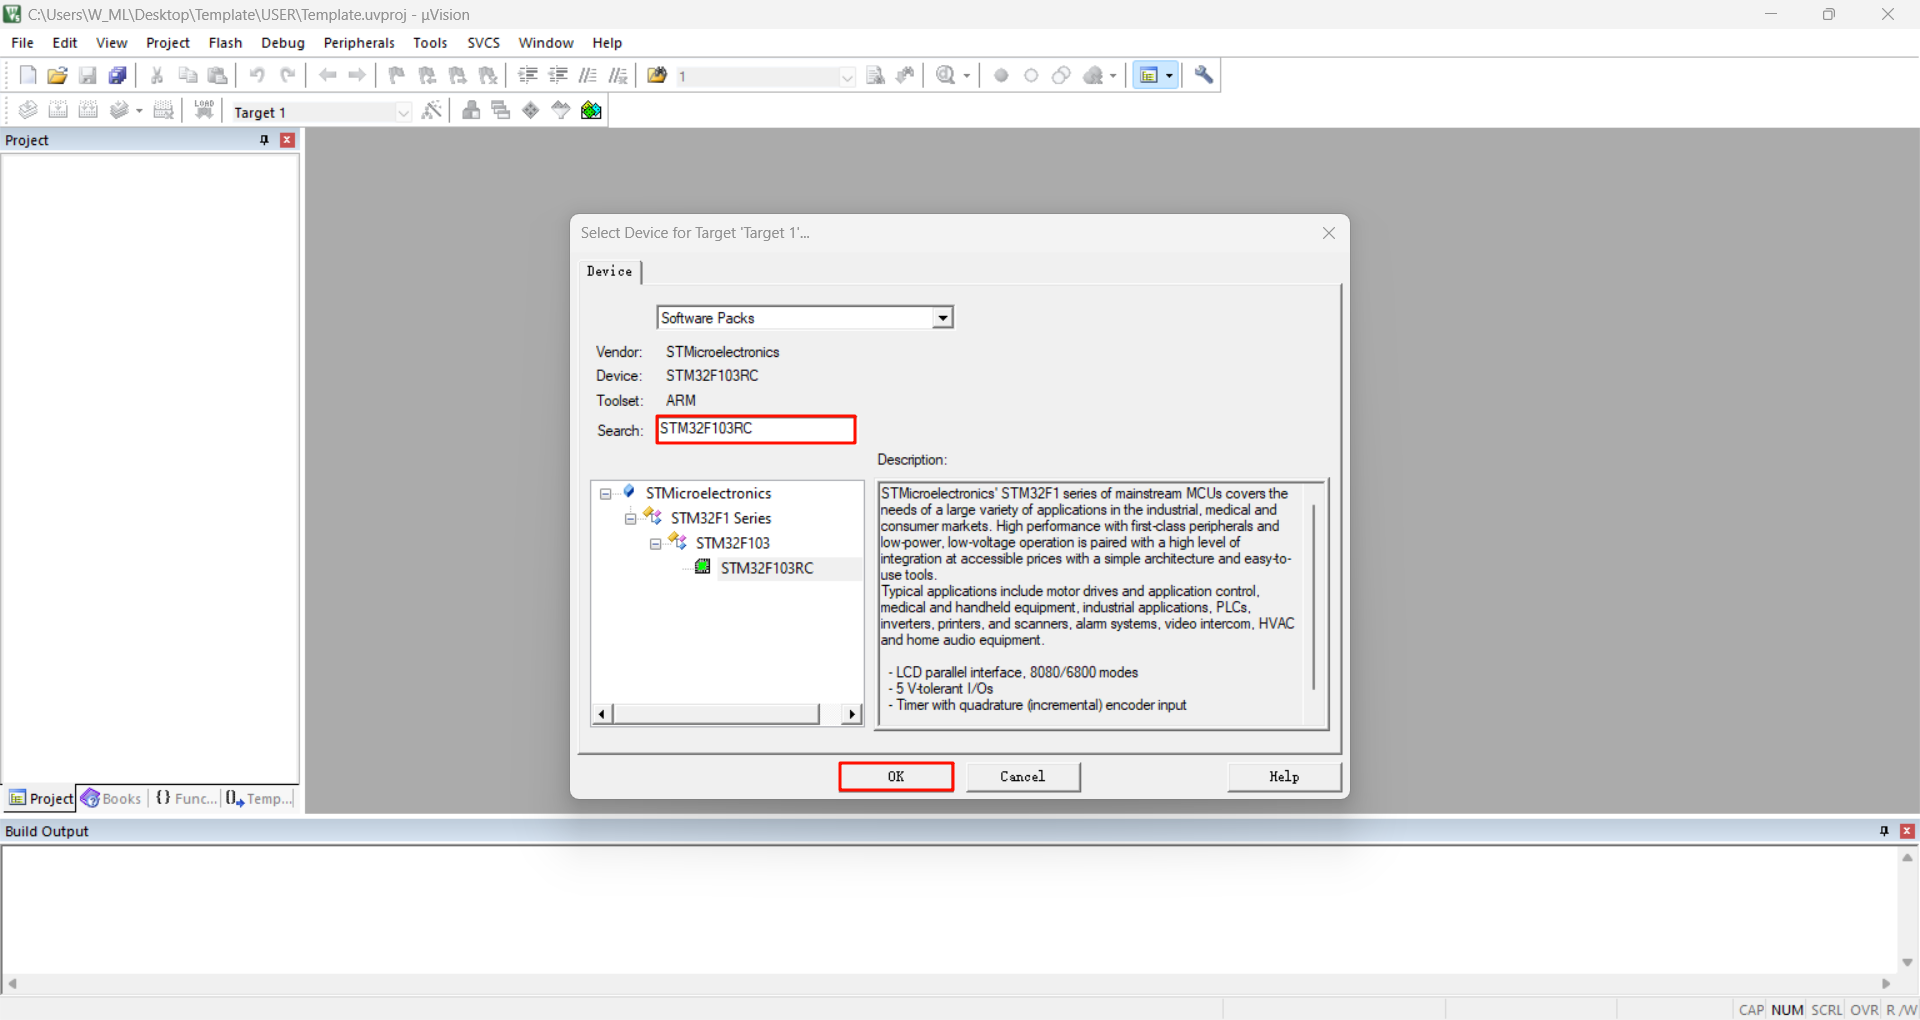Close the Build Output panel with red X
Image resolution: width=1920 pixels, height=1020 pixels.
1907,831
